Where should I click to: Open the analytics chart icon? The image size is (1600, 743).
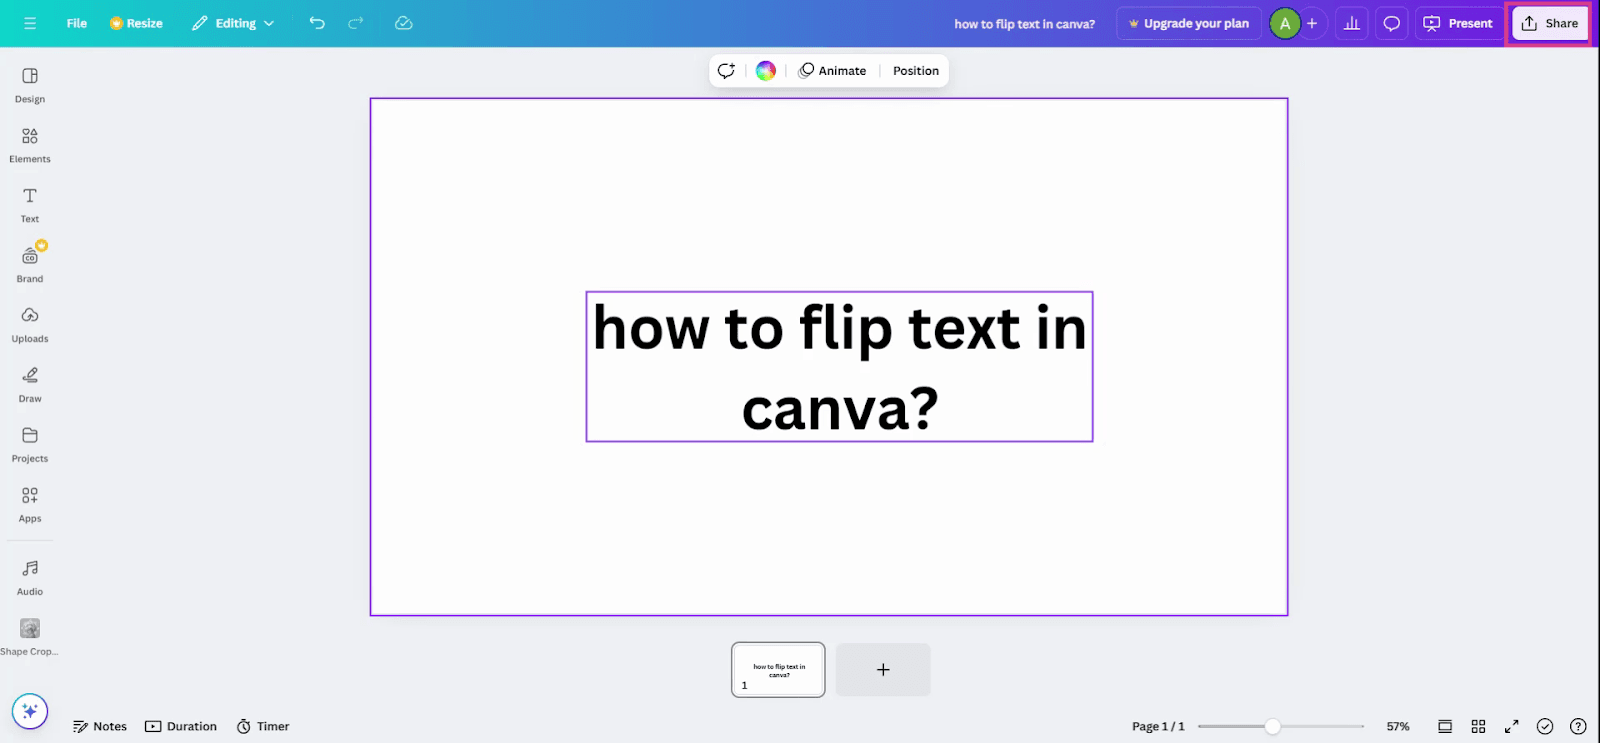(x=1352, y=23)
